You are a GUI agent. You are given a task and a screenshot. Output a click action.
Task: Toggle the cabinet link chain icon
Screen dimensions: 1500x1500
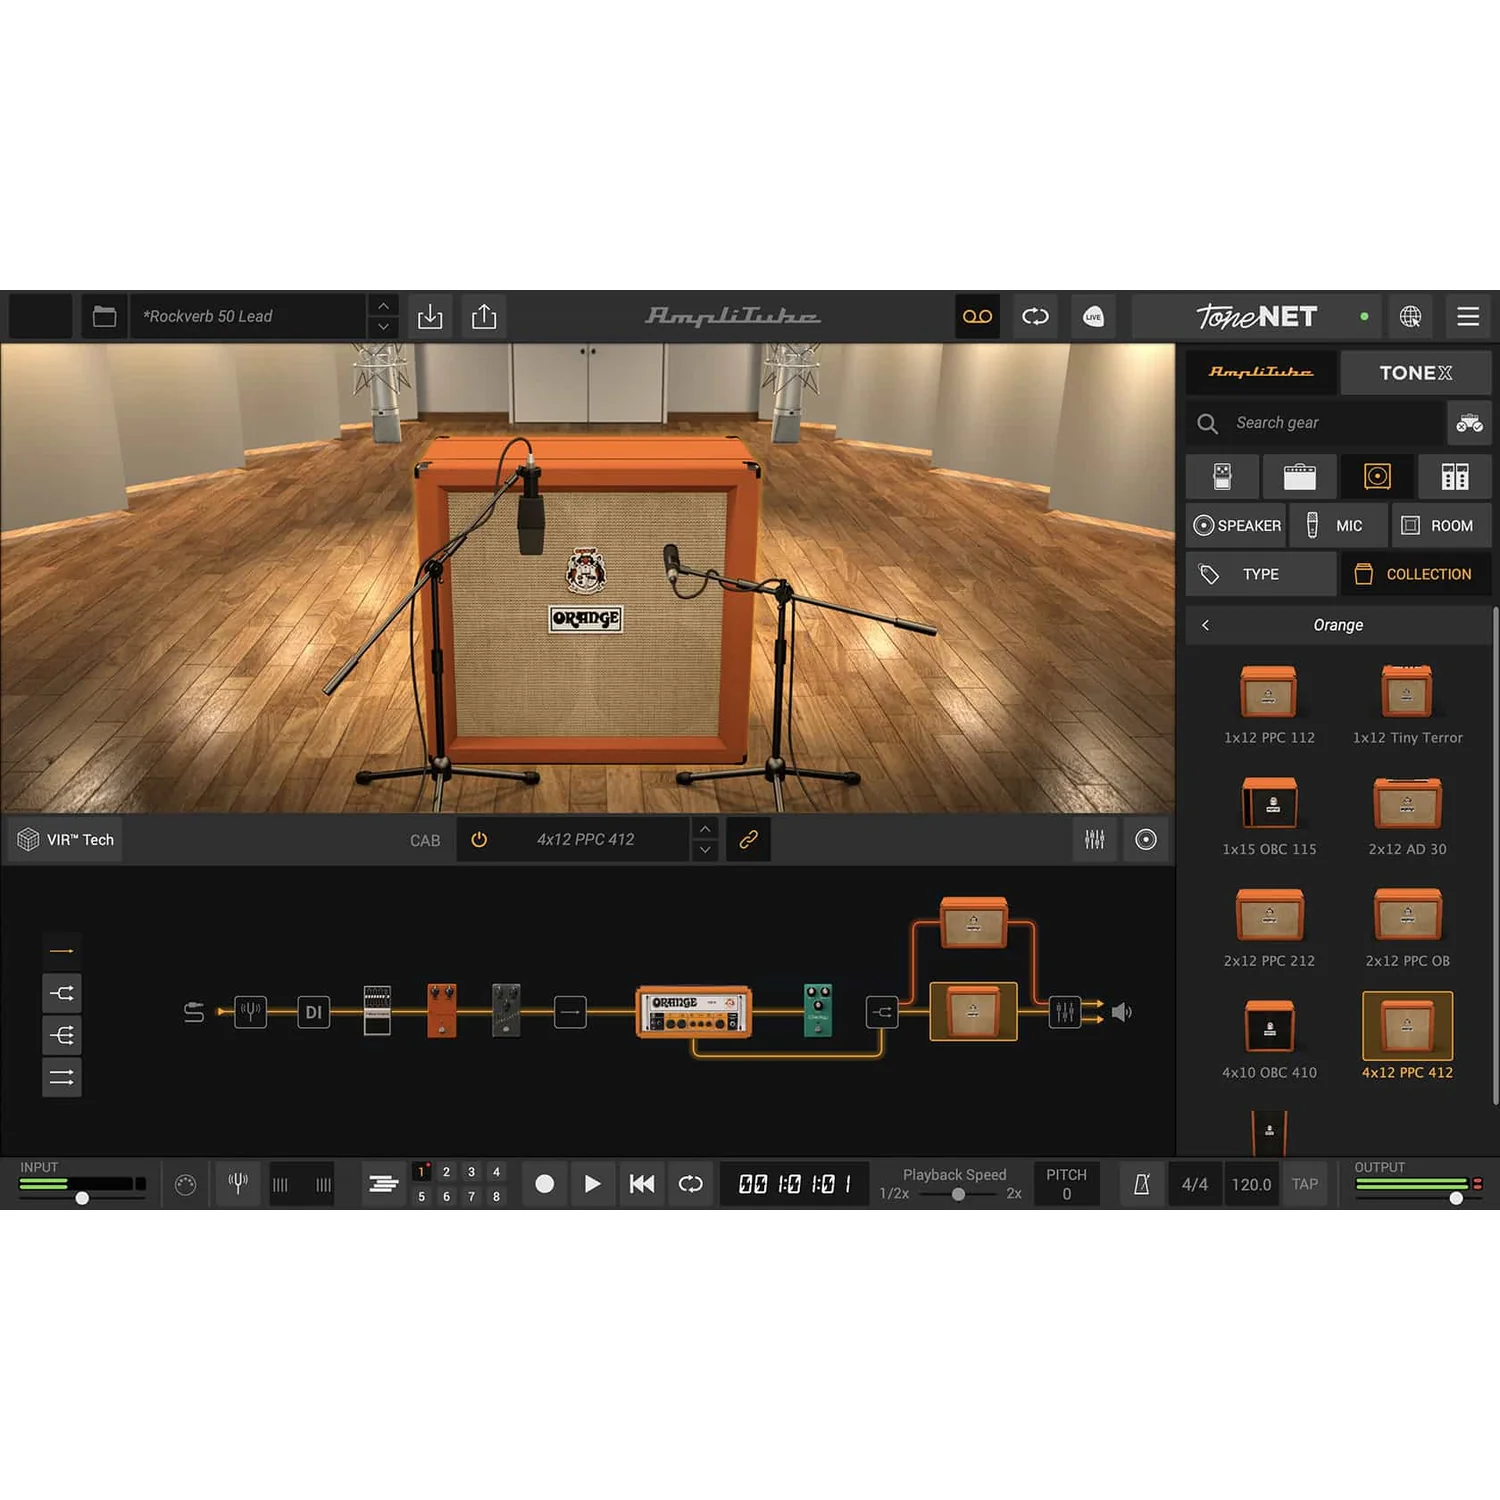tap(748, 840)
